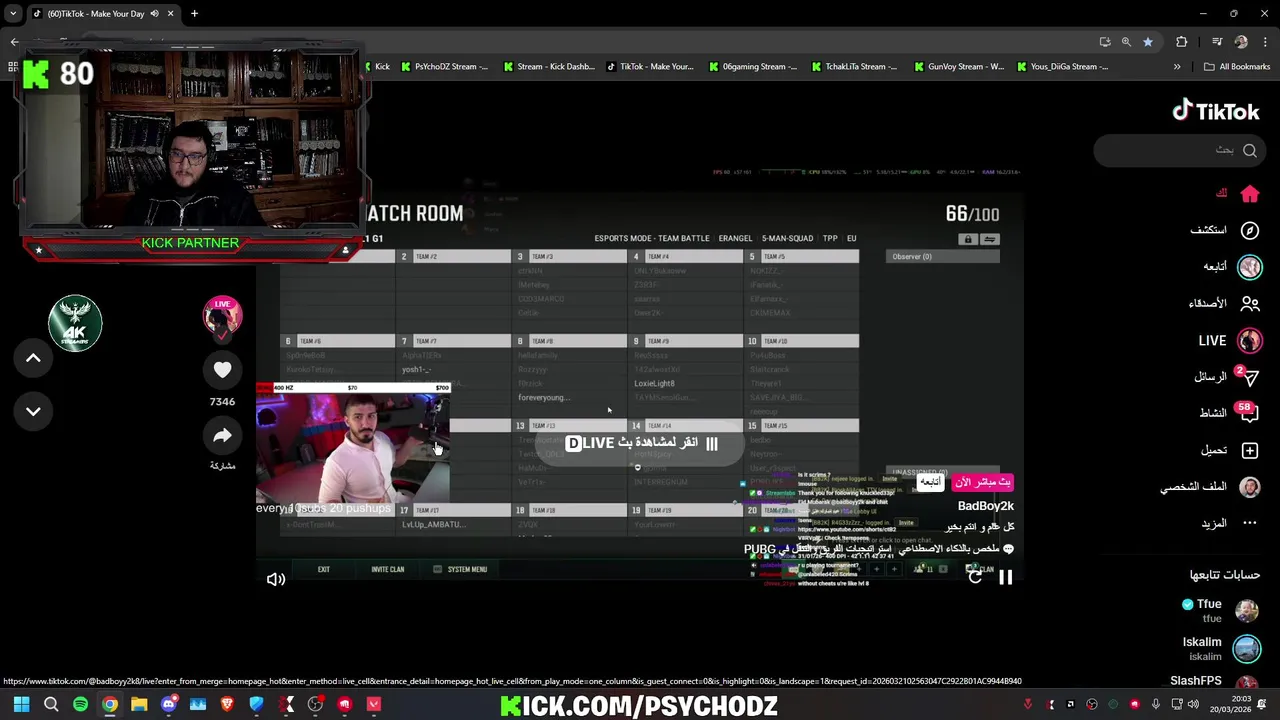
Task: Open the TchakLiTa Stream bookmark
Action: click(854, 67)
